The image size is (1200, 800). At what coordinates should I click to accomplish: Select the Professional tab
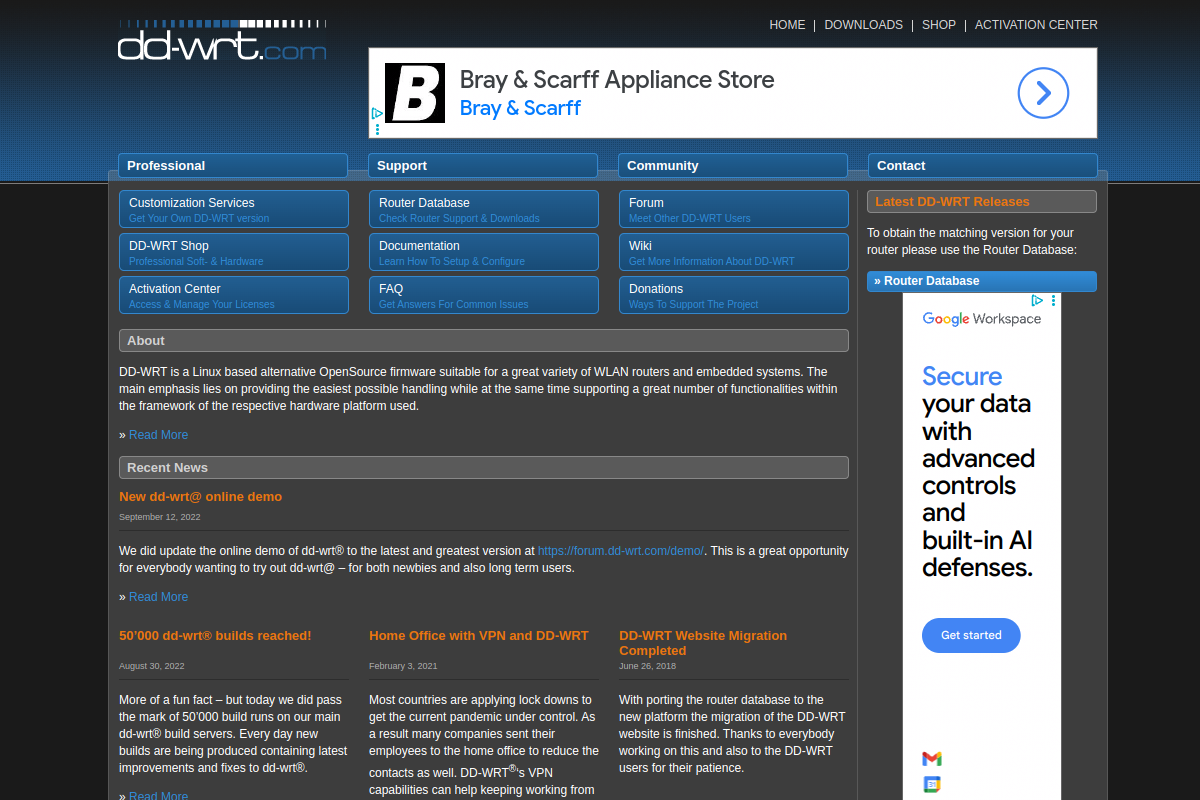point(233,166)
